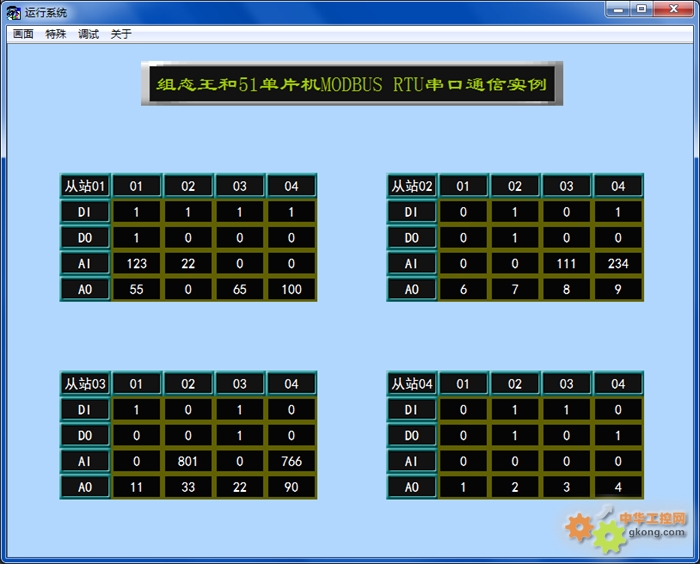Click 从站02 DO channel 02 value 1
This screenshot has width=700, height=564.
(515, 238)
